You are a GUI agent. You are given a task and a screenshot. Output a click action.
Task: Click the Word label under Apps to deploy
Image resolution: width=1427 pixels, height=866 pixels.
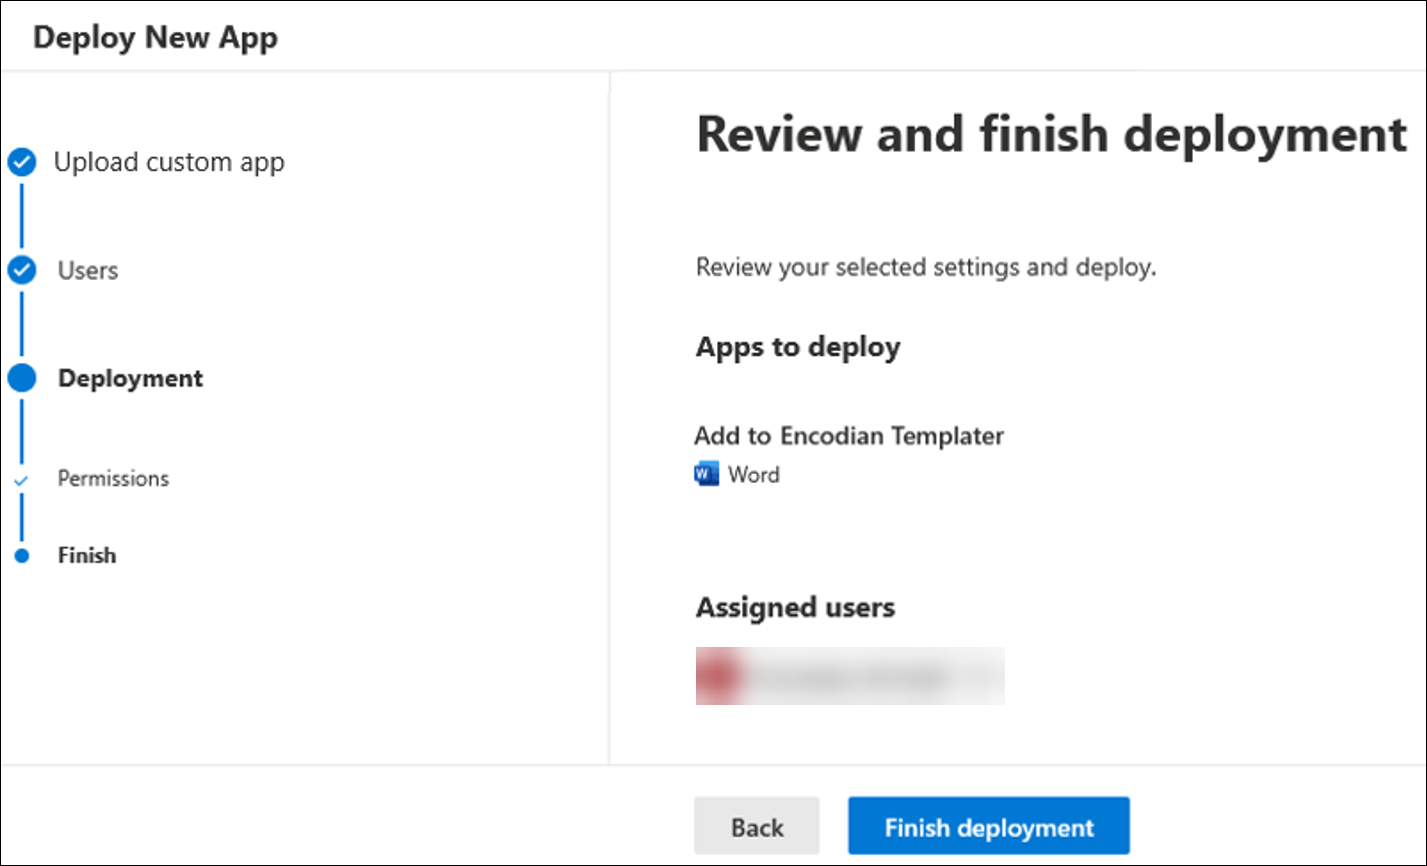pyautogui.click(x=754, y=475)
